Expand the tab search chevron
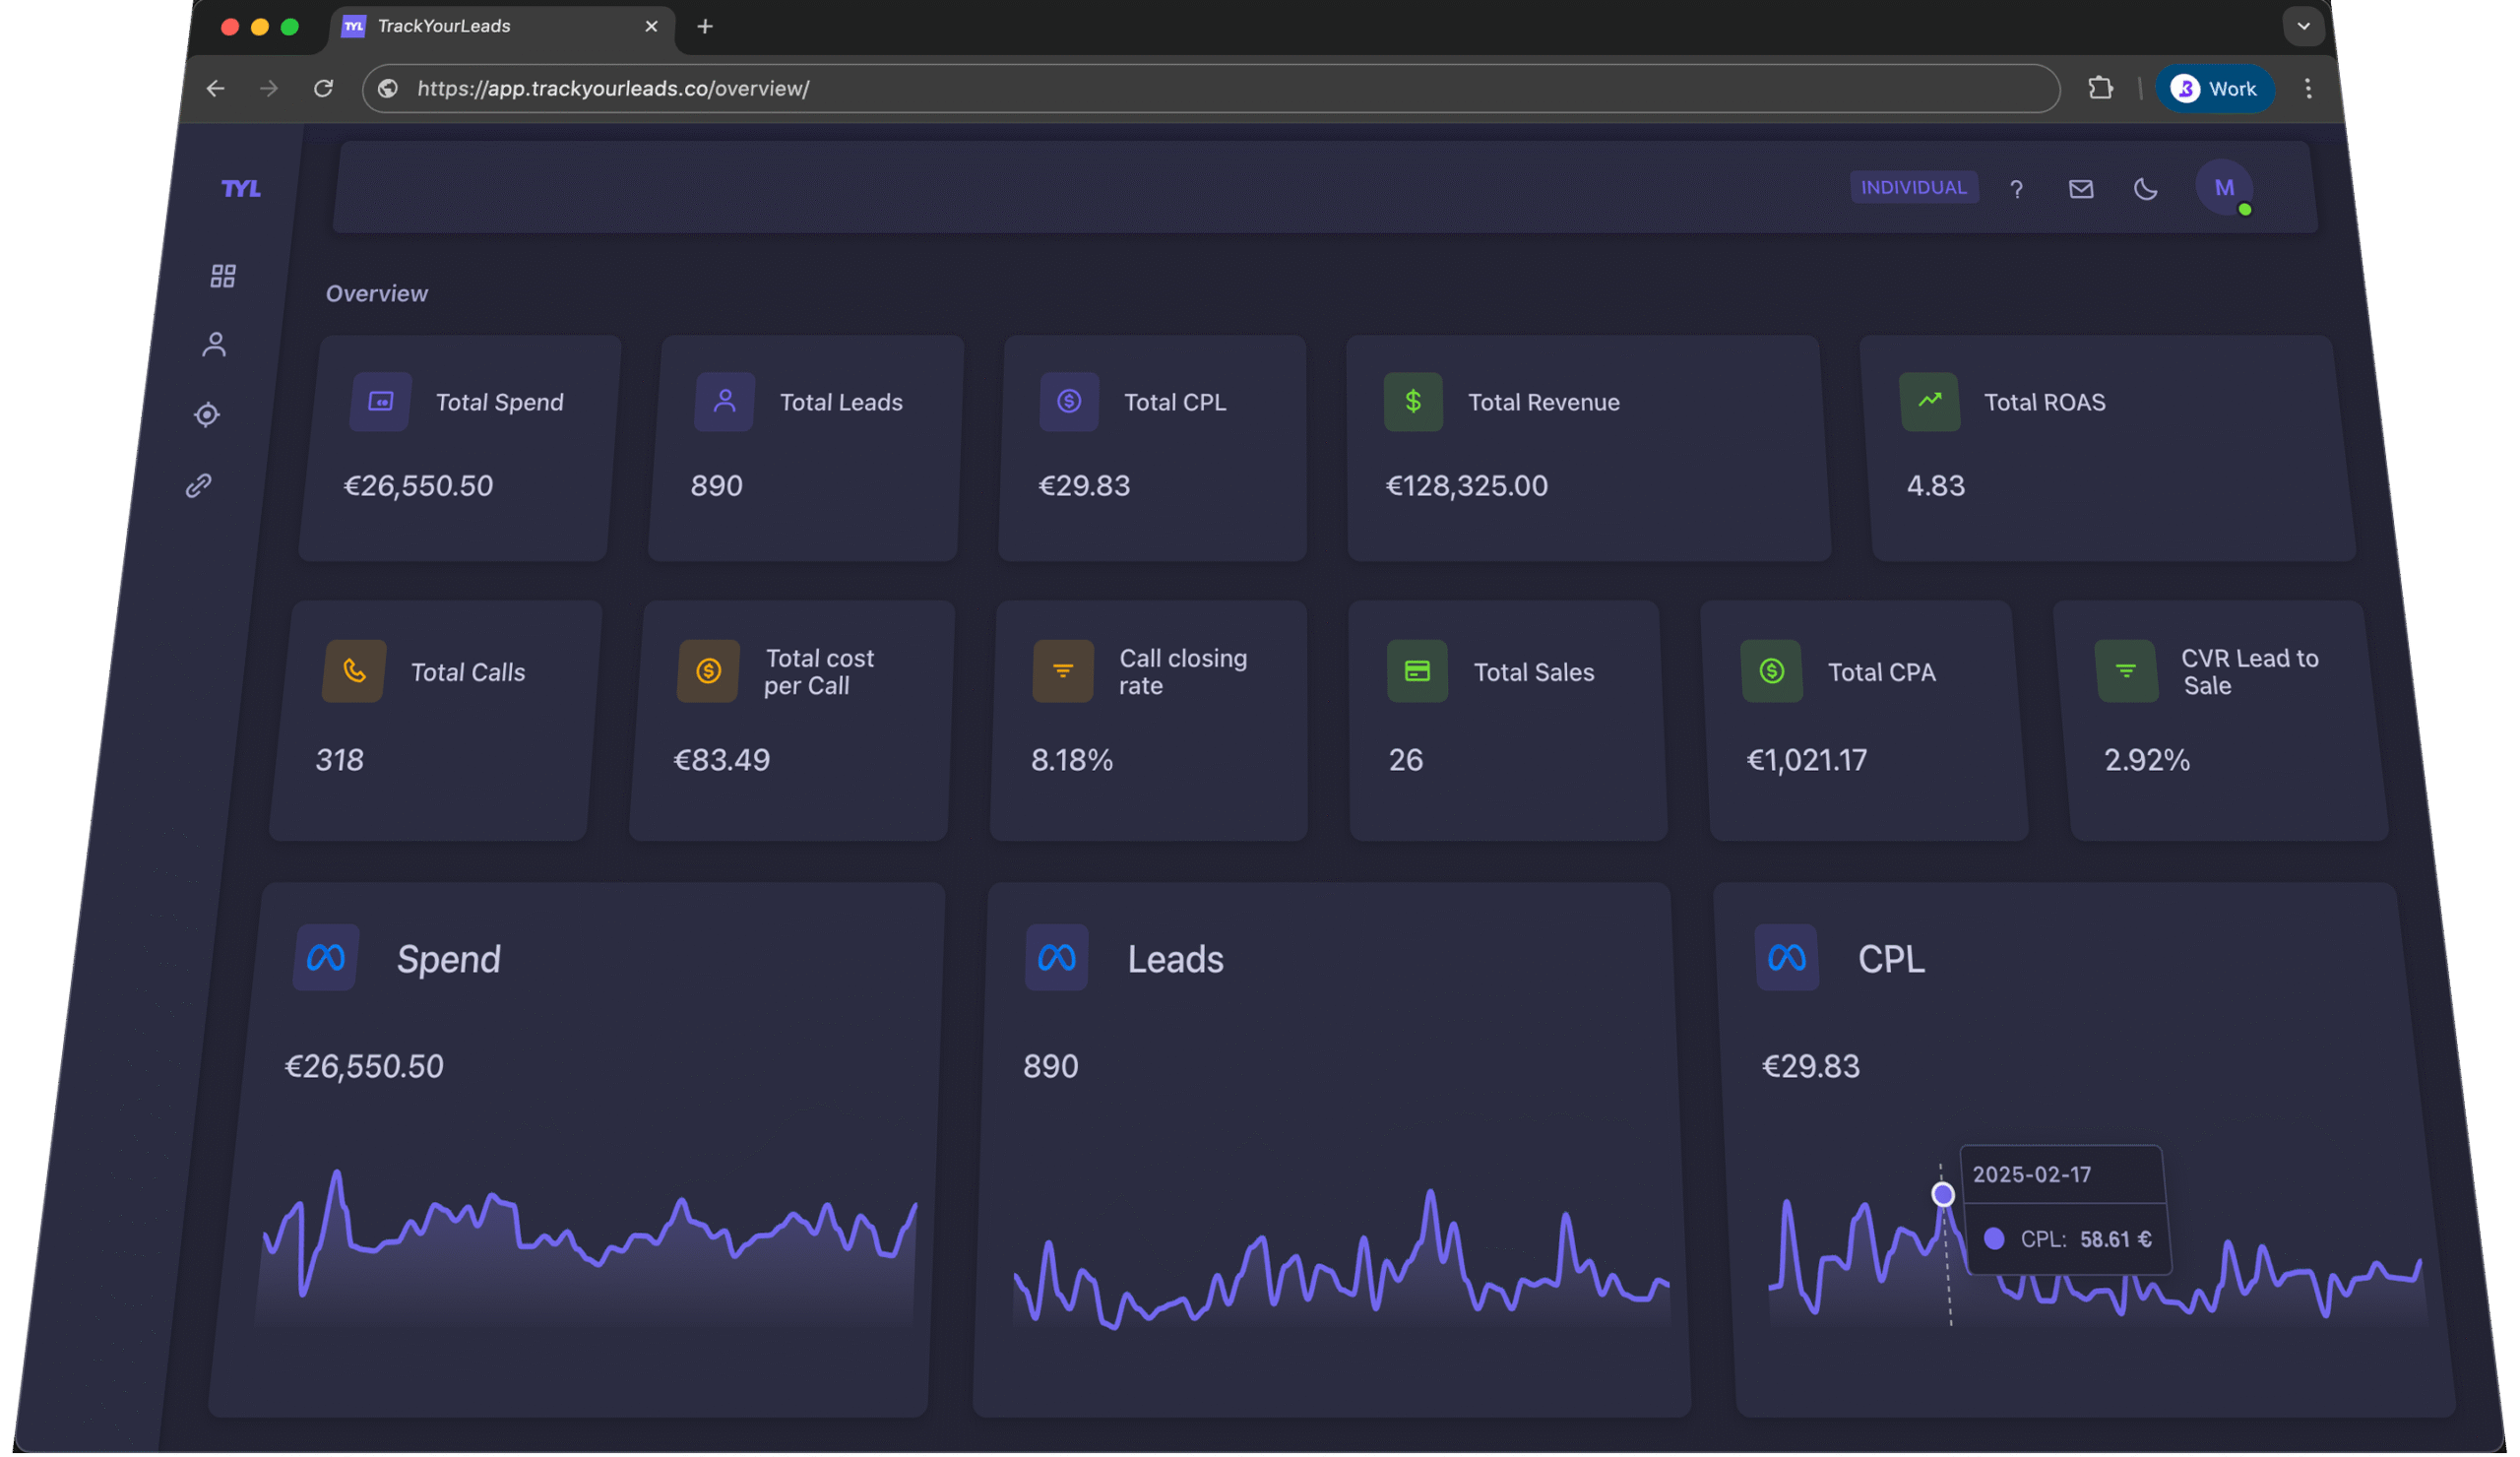Image resolution: width=2520 pixels, height=1457 pixels. click(2303, 26)
